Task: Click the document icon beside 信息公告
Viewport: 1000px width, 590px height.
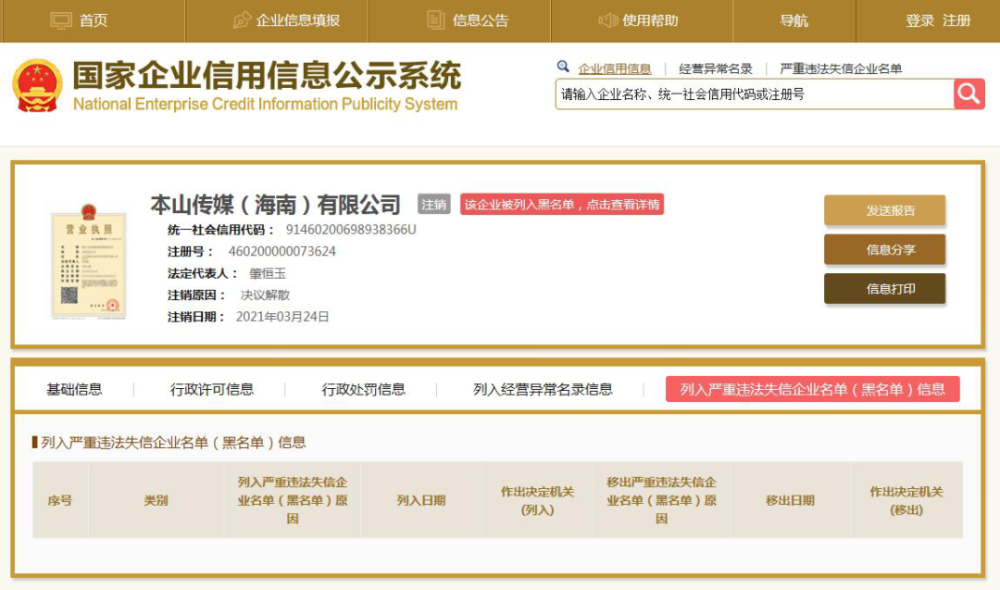Action: 436,20
